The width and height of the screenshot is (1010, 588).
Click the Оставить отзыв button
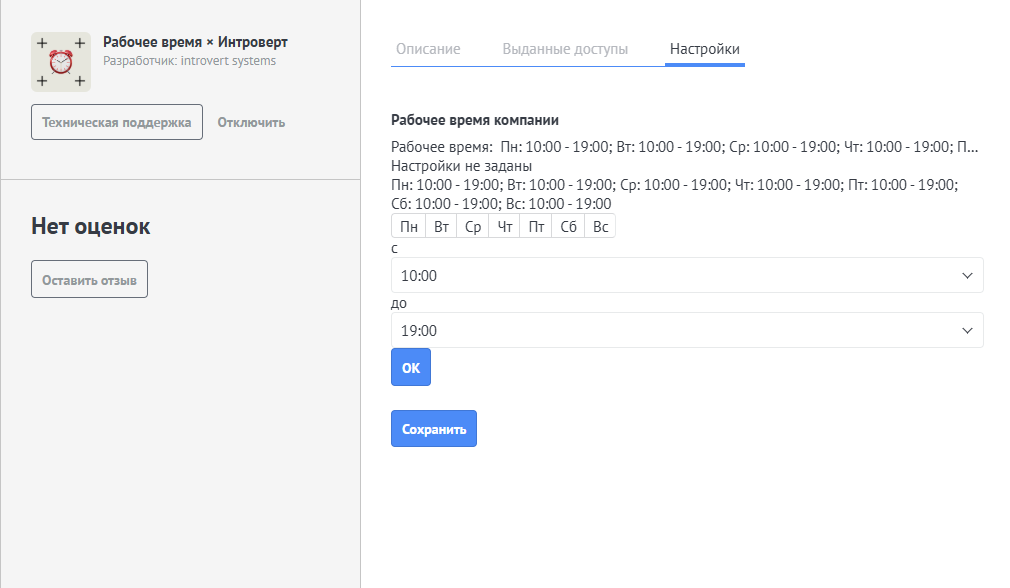90,280
